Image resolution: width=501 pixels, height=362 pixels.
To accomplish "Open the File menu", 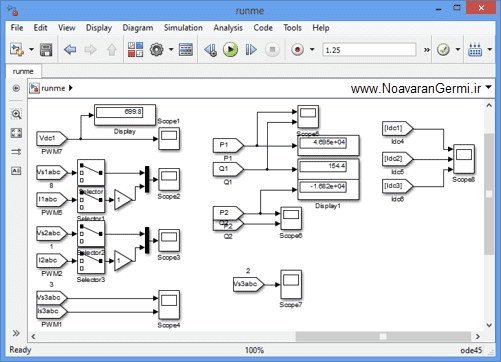I will (x=17, y=28).
